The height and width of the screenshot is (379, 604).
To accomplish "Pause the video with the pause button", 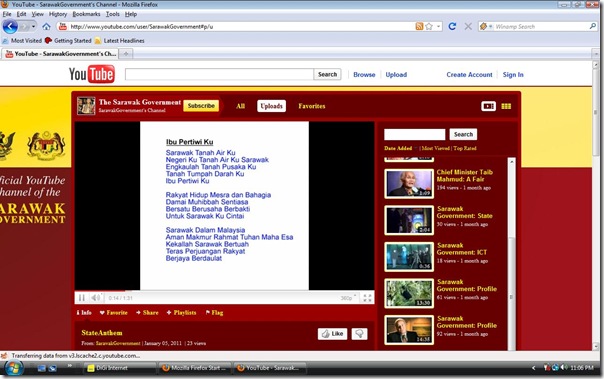I will click(82, 298).
